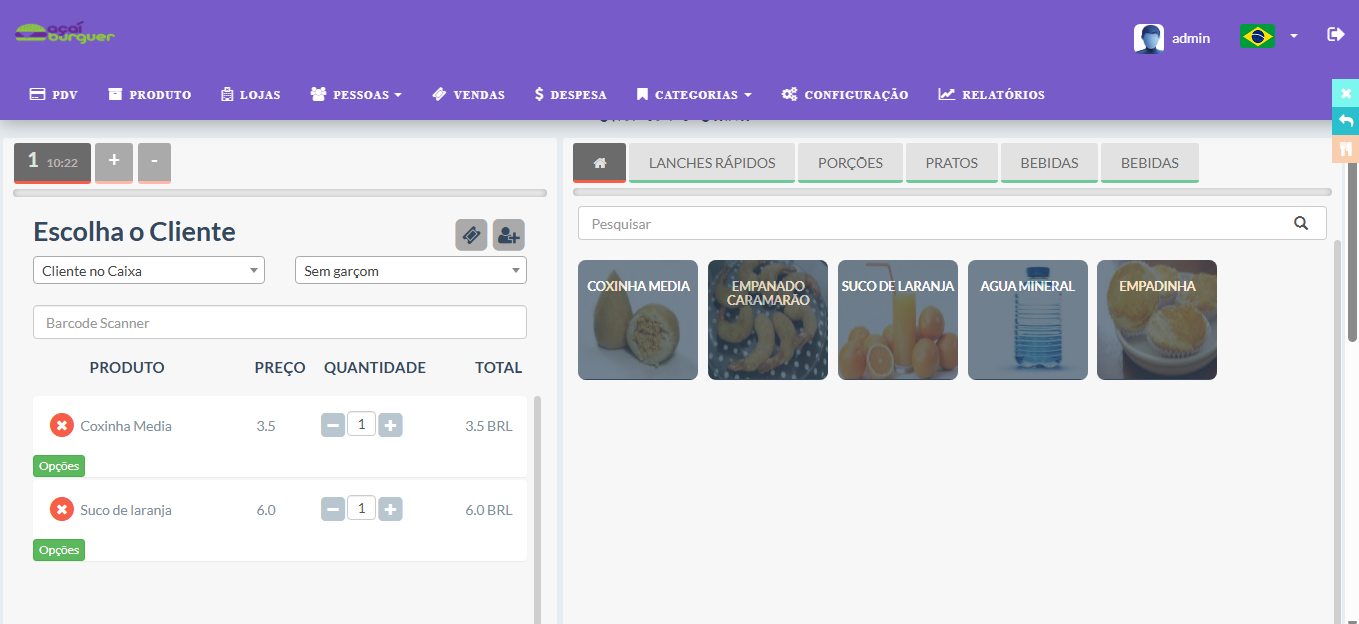Viewport: 1359px width, 624px height.
Task: Click the logout icon in the header
Action: (x=1335, y=35)
